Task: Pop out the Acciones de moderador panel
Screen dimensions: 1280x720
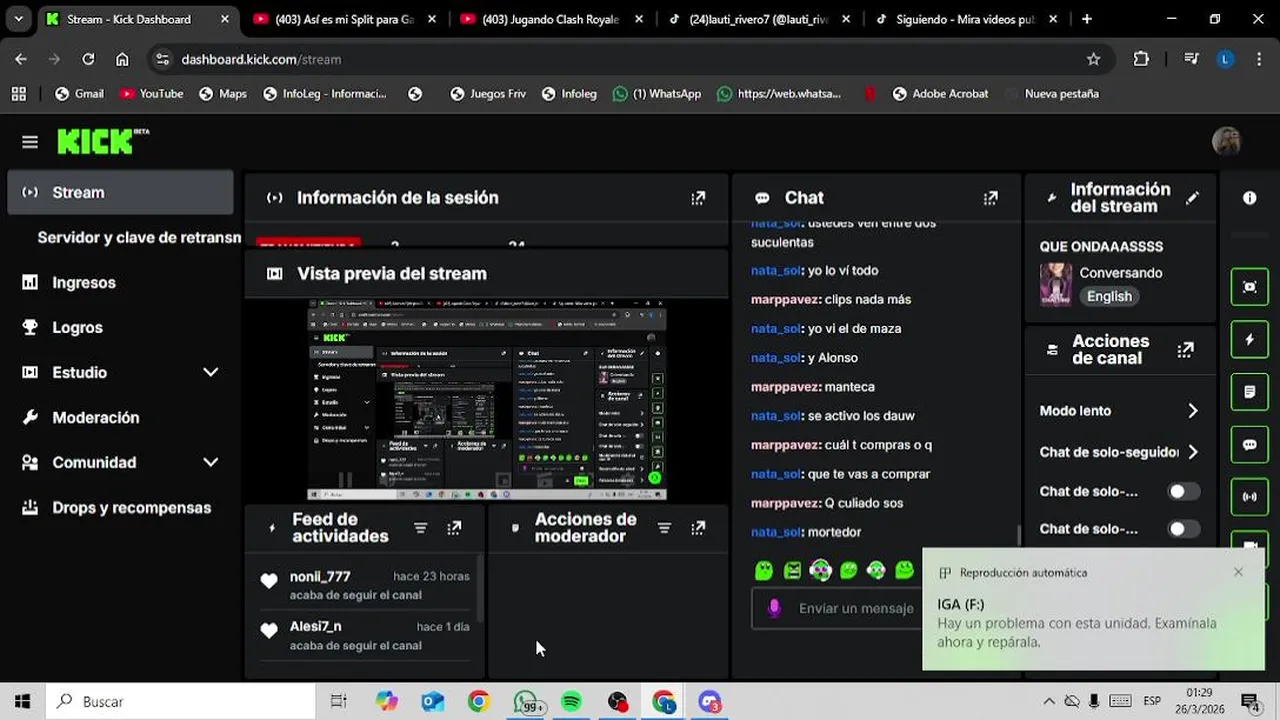Action: tap(698, 528)
